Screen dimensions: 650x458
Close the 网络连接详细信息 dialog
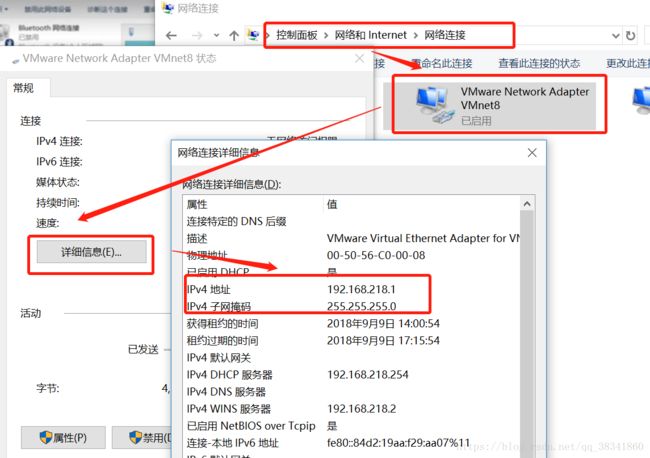click(532, 153)
